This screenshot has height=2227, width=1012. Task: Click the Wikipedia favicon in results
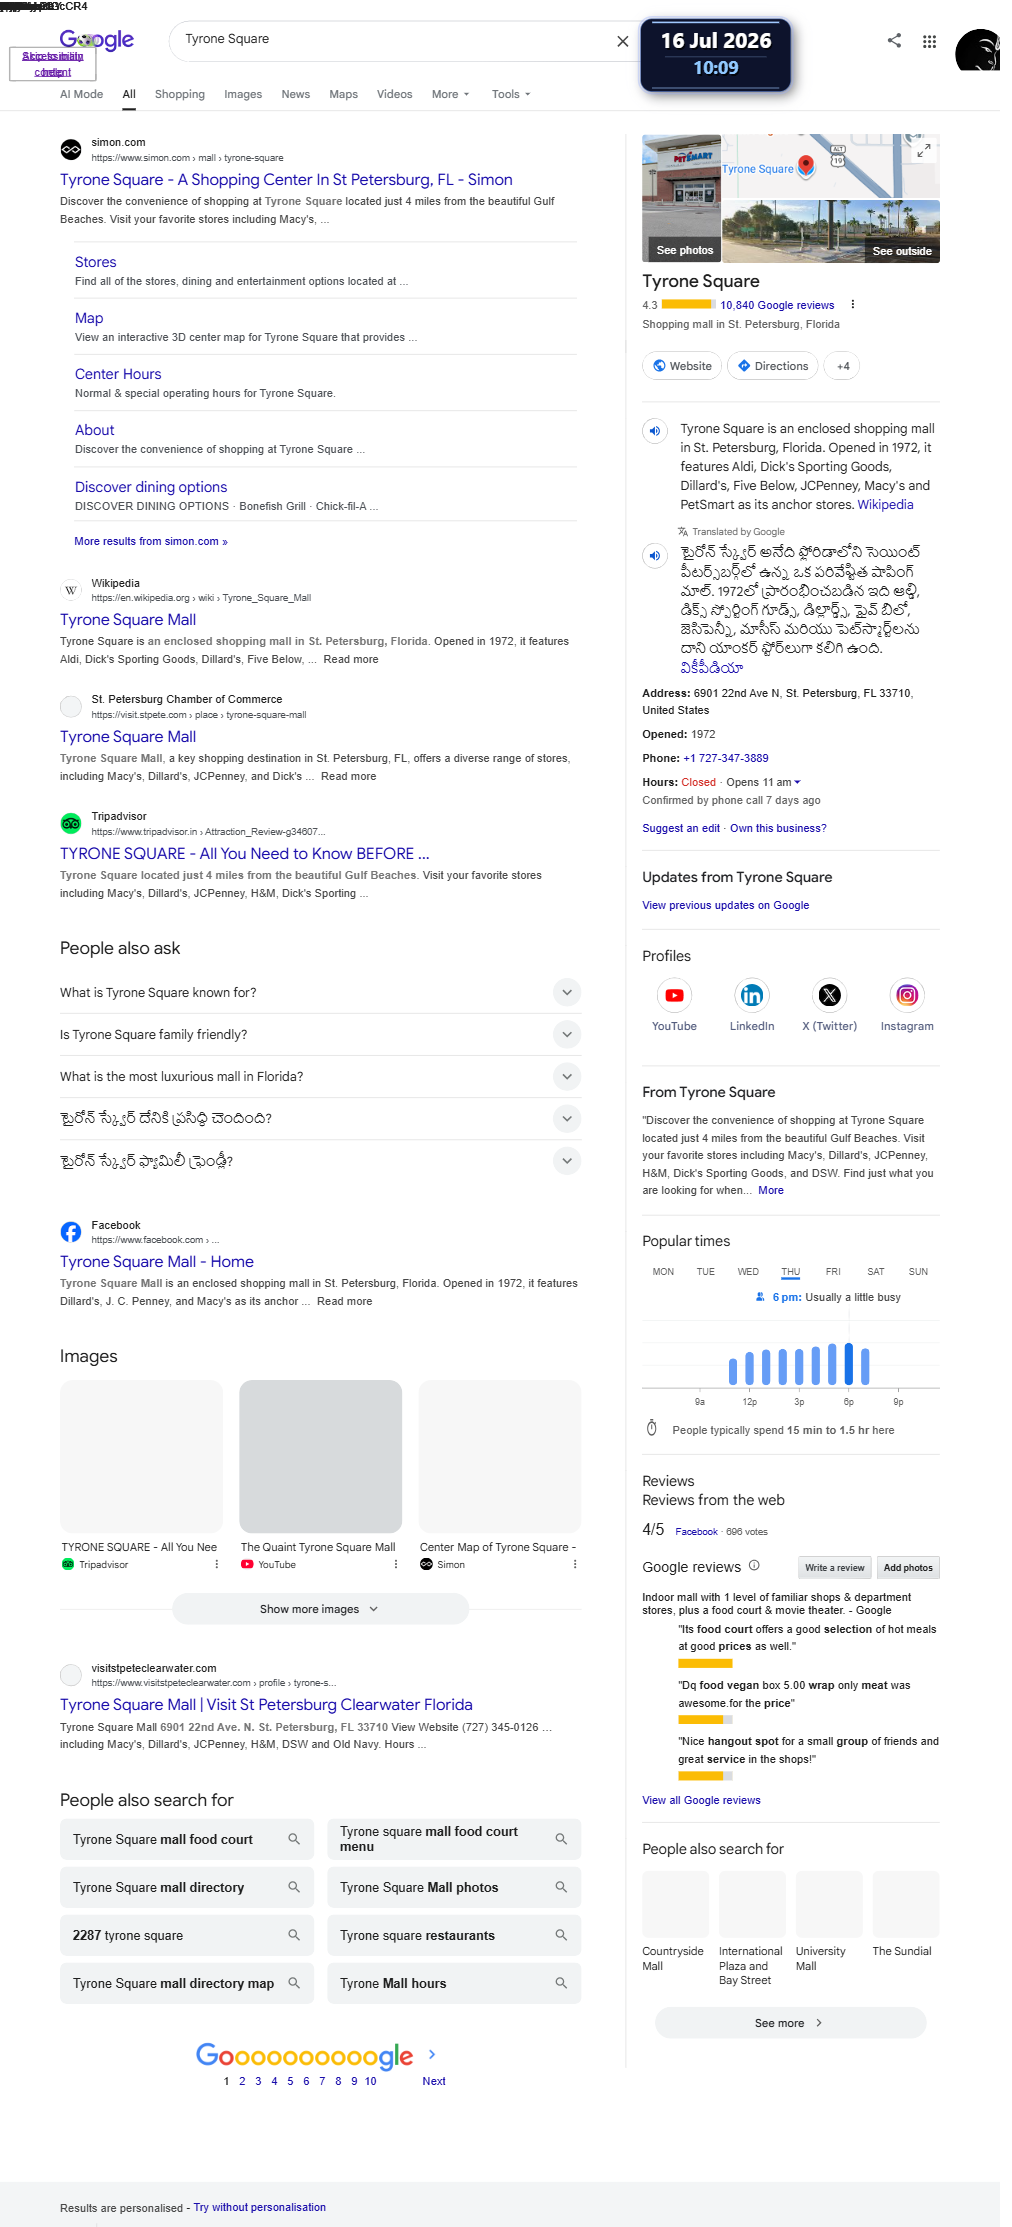tap(71, 590)
